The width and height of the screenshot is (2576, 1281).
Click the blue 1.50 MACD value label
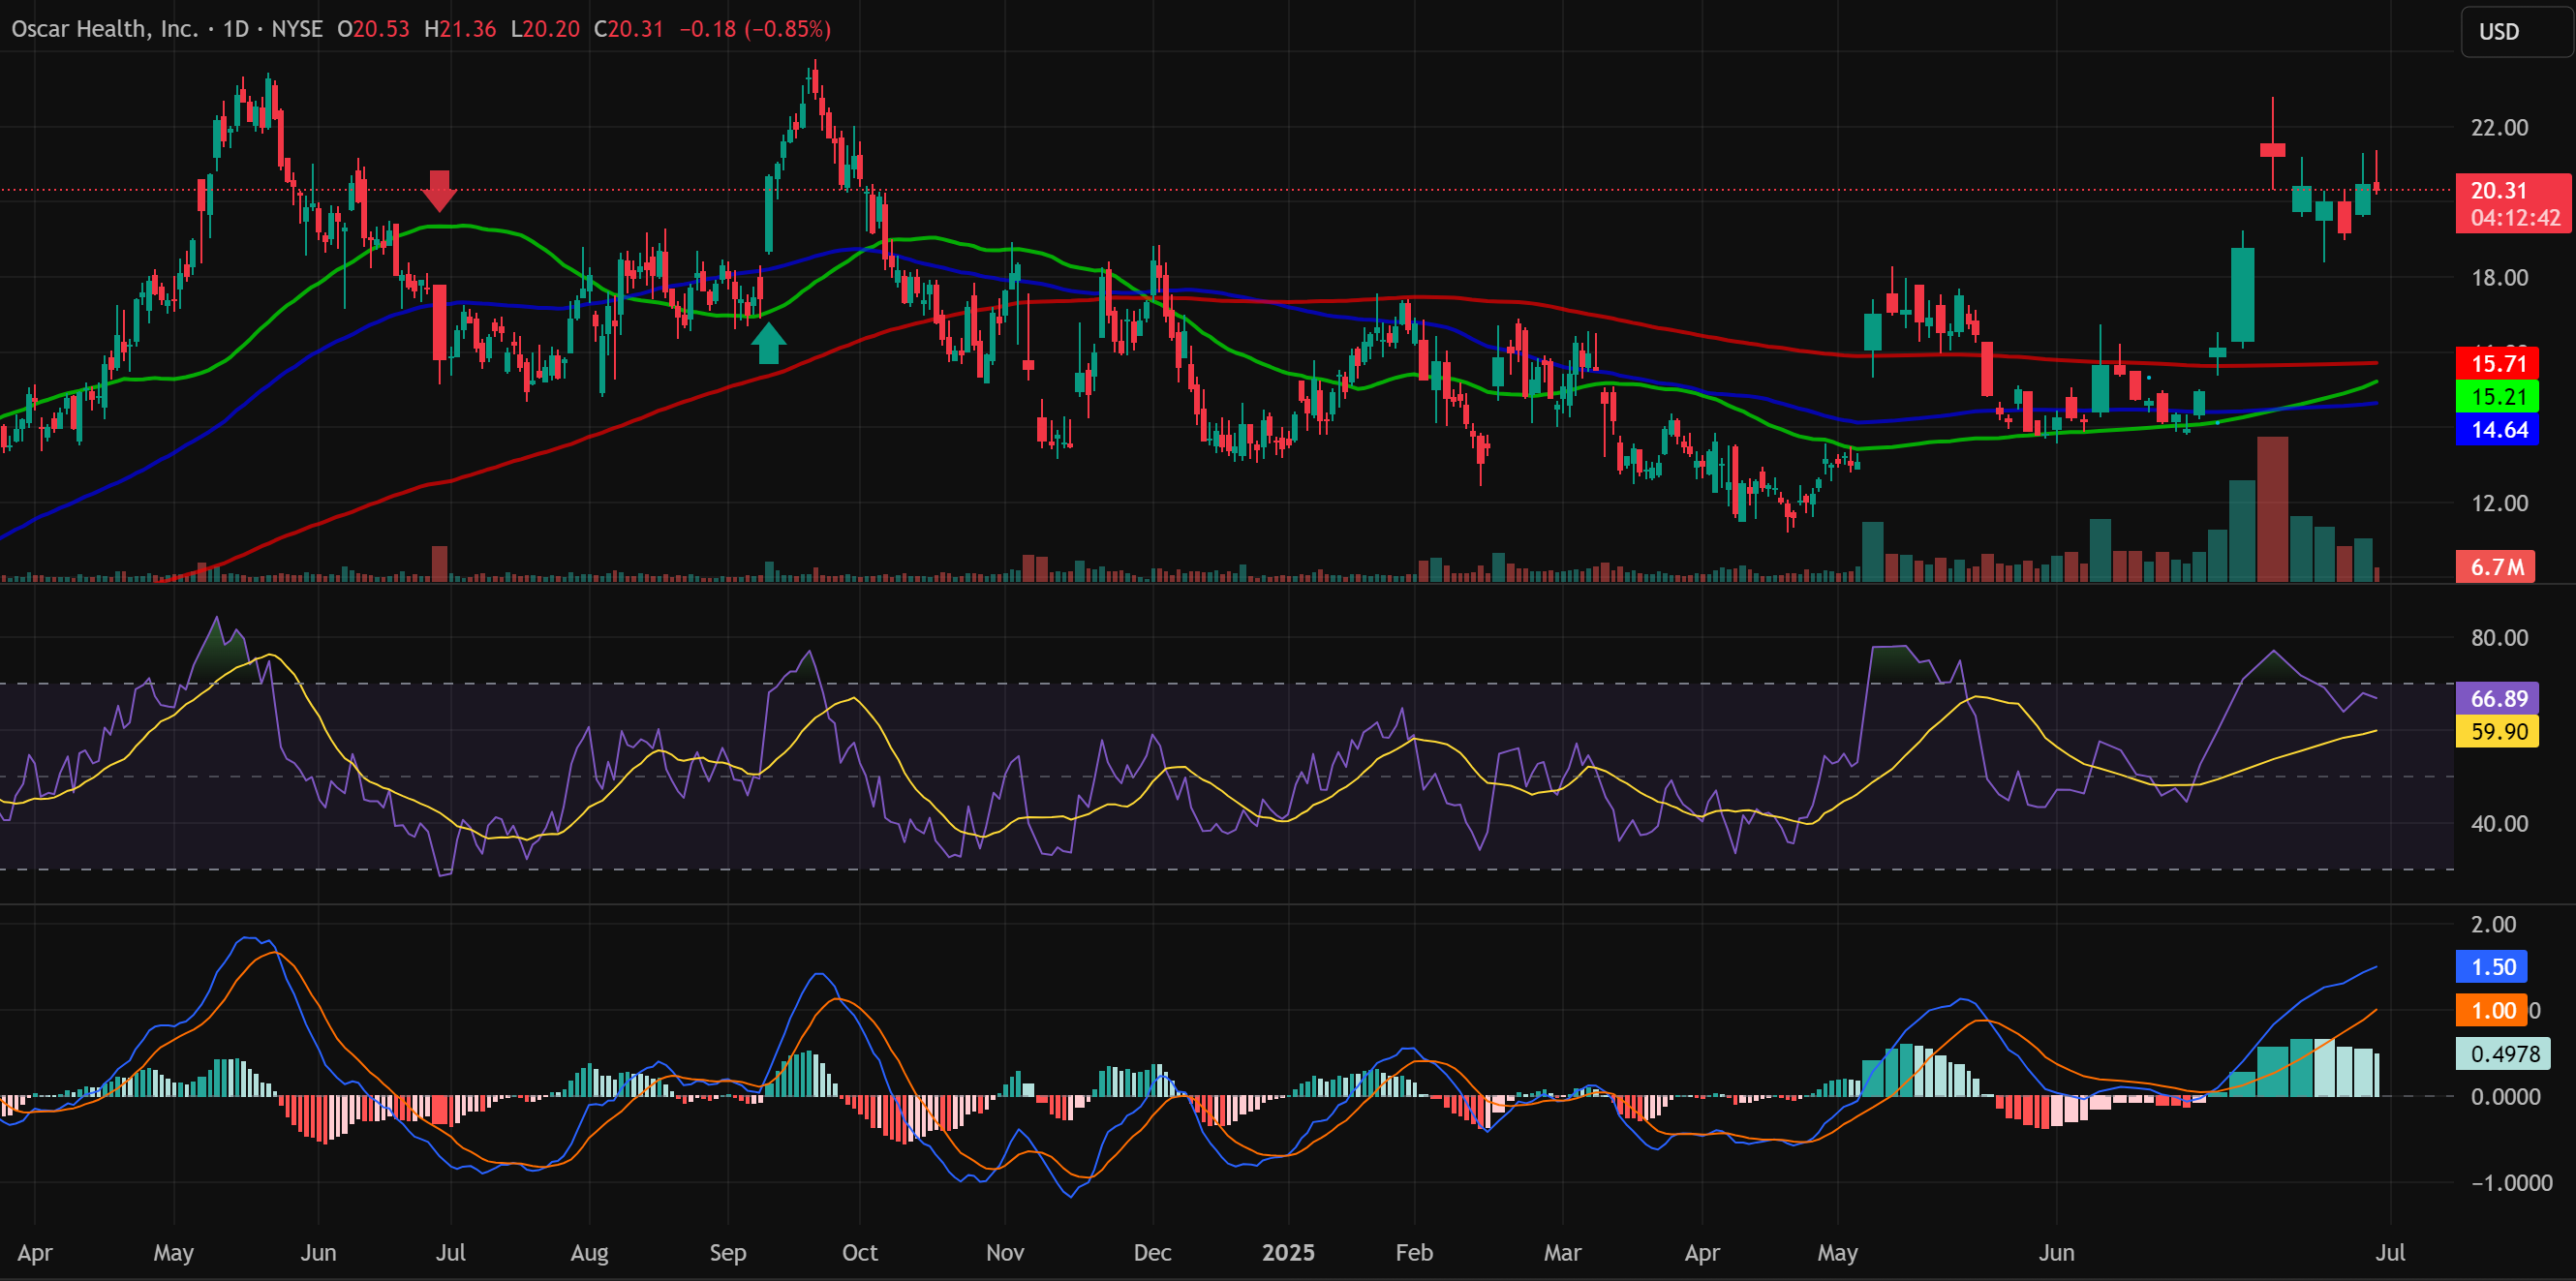click(2492, 967)
